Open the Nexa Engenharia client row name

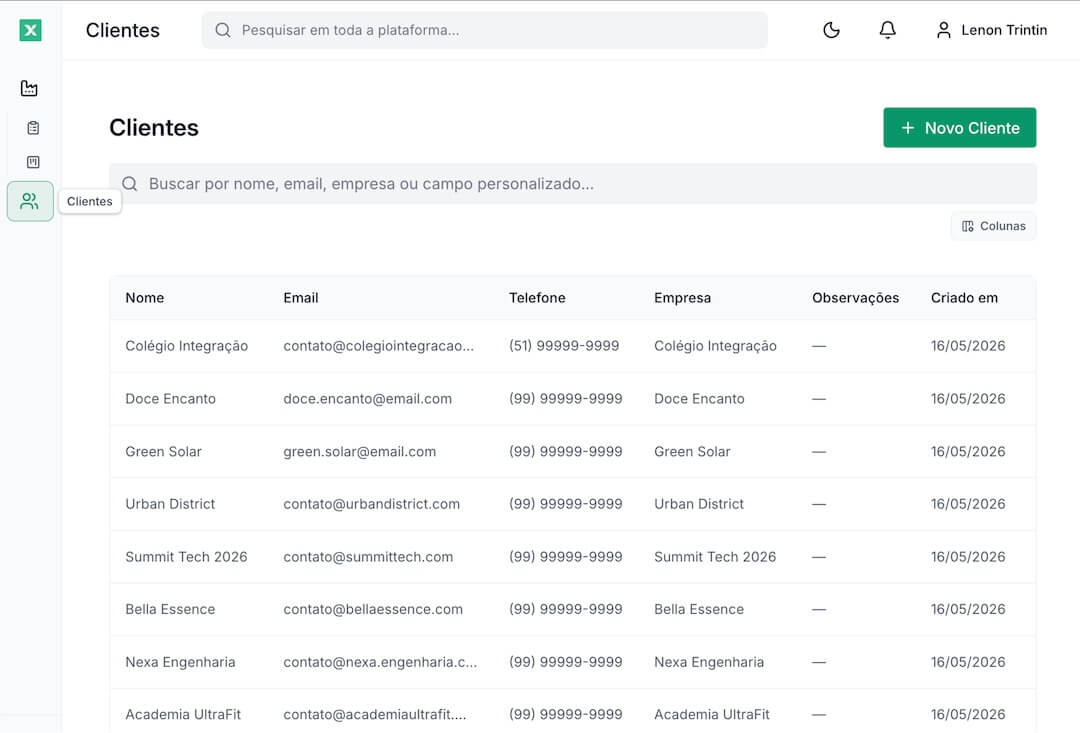(180, 662)
